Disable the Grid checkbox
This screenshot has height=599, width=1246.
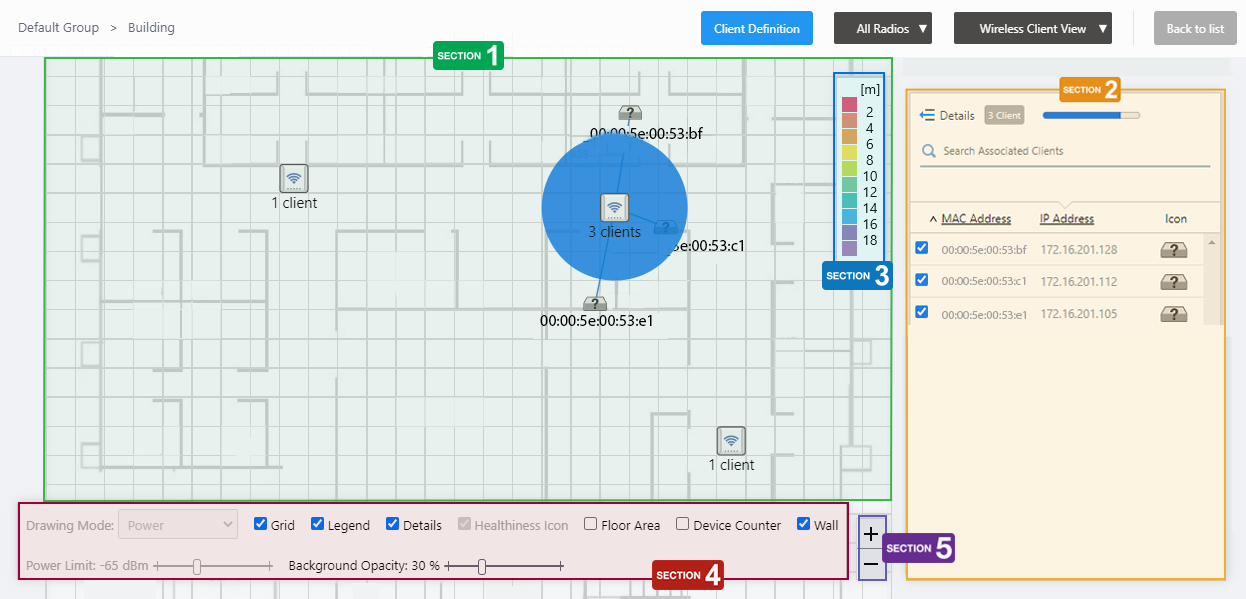[x=261, y=524]
